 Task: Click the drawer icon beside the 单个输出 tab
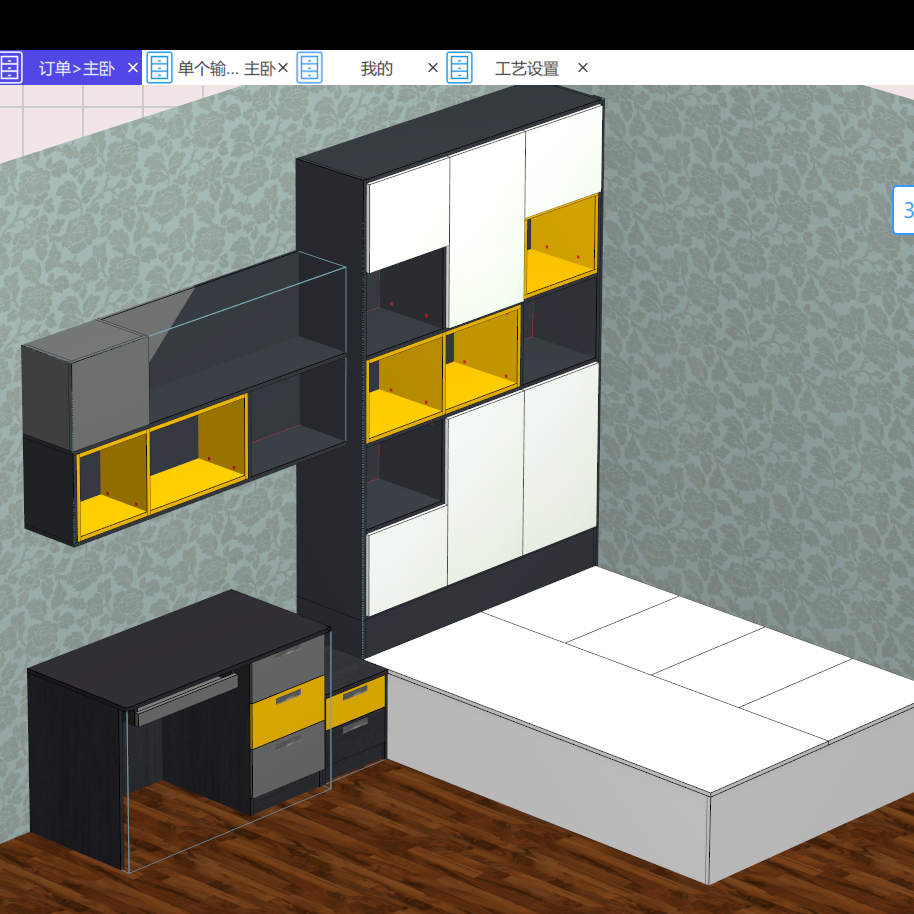(x=159, y=68)
